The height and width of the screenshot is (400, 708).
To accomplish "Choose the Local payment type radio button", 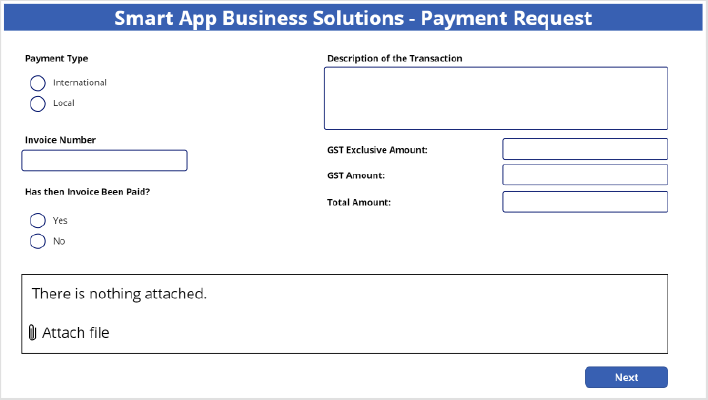I will (38, 103).
